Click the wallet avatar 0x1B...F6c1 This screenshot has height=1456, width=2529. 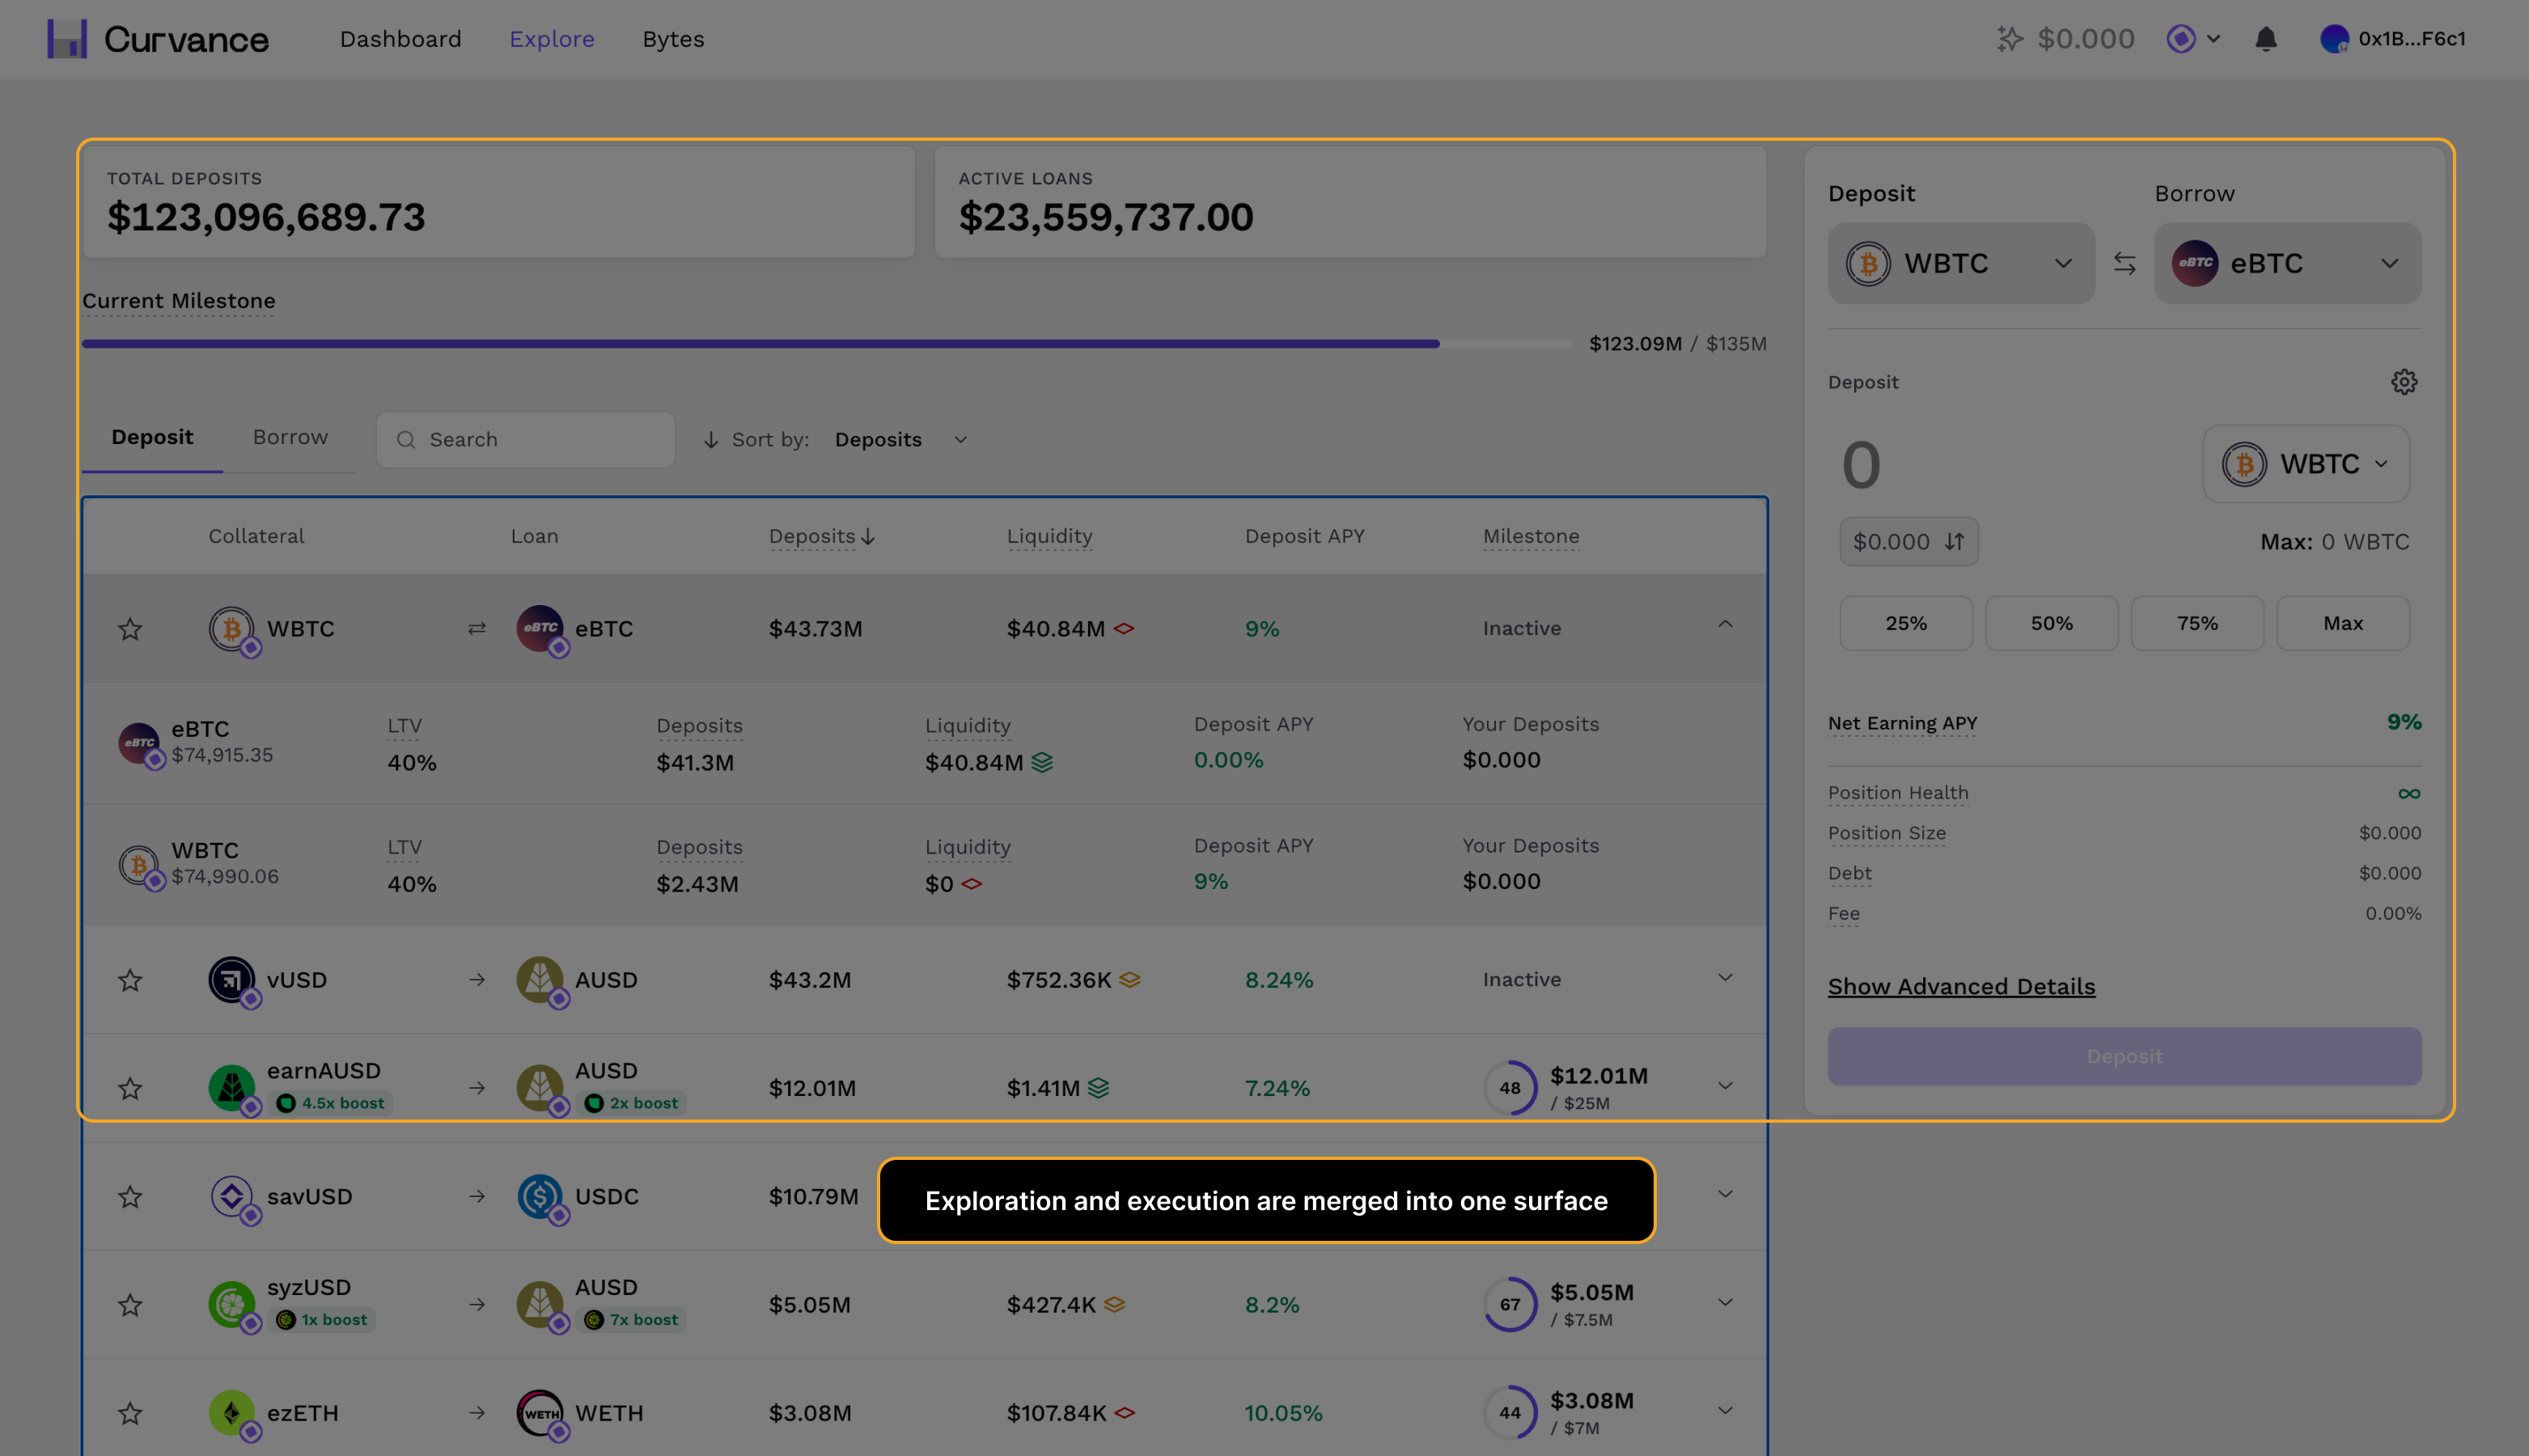2392,39
